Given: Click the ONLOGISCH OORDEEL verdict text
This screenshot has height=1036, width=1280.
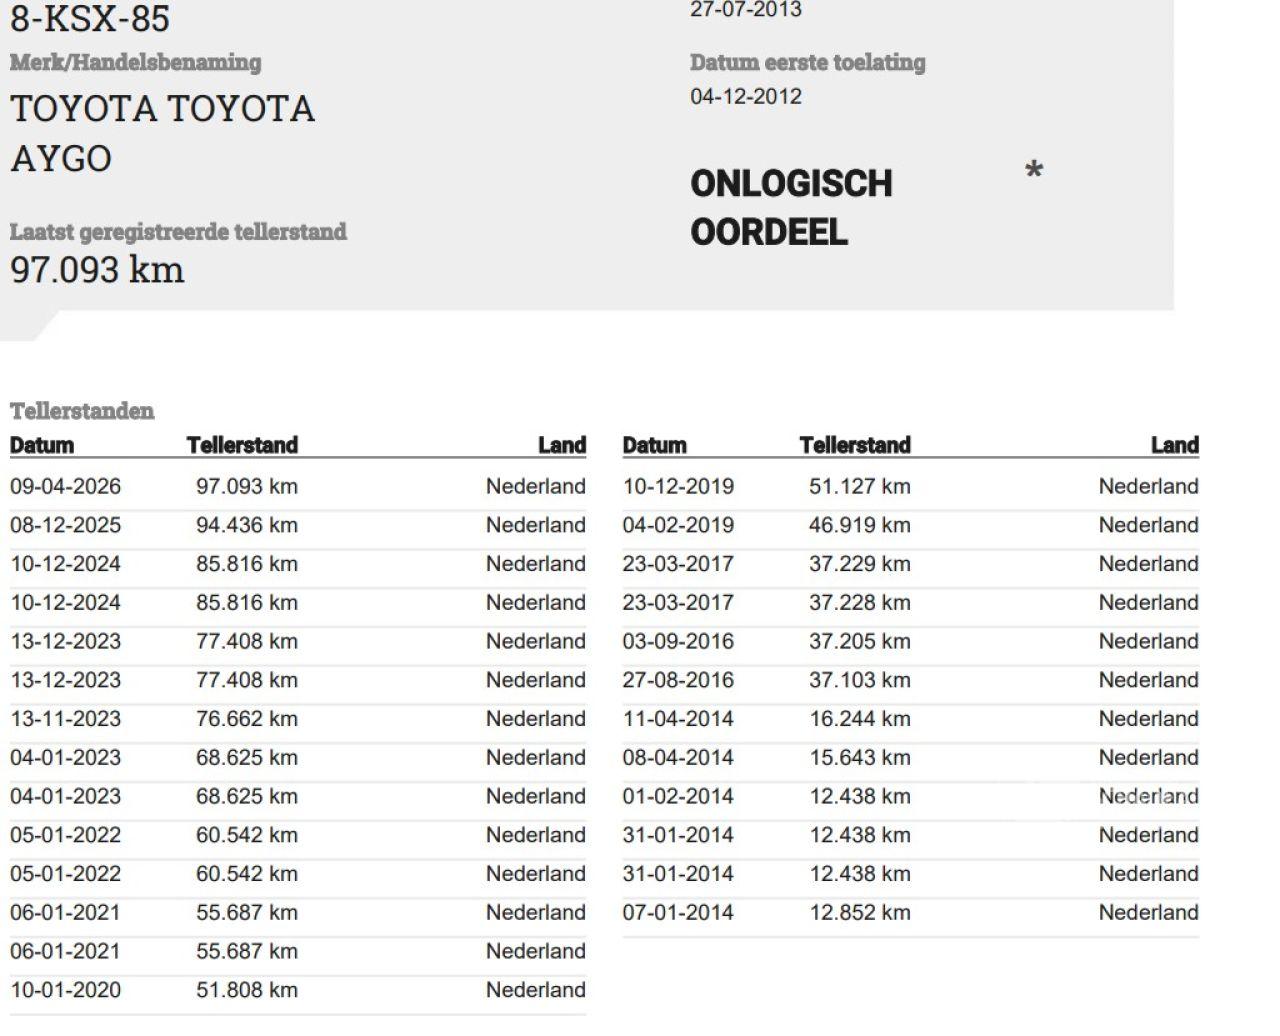Looking at the screenshot, I should click(790, 207).
